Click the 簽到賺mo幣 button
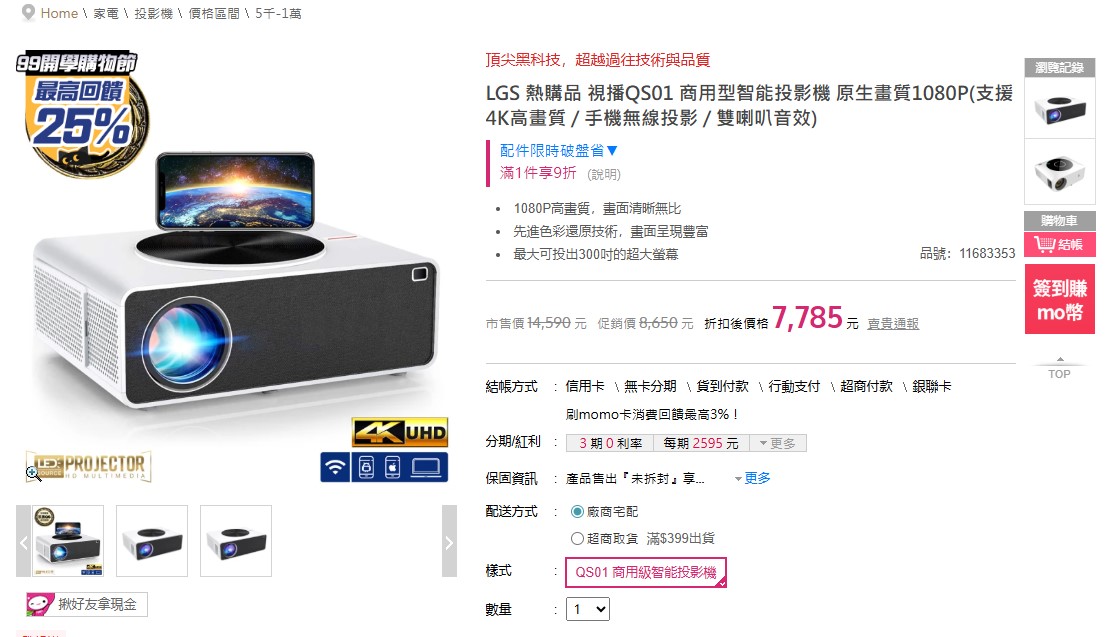This screenshot has height=637, width=1119. coord(1060,300)
